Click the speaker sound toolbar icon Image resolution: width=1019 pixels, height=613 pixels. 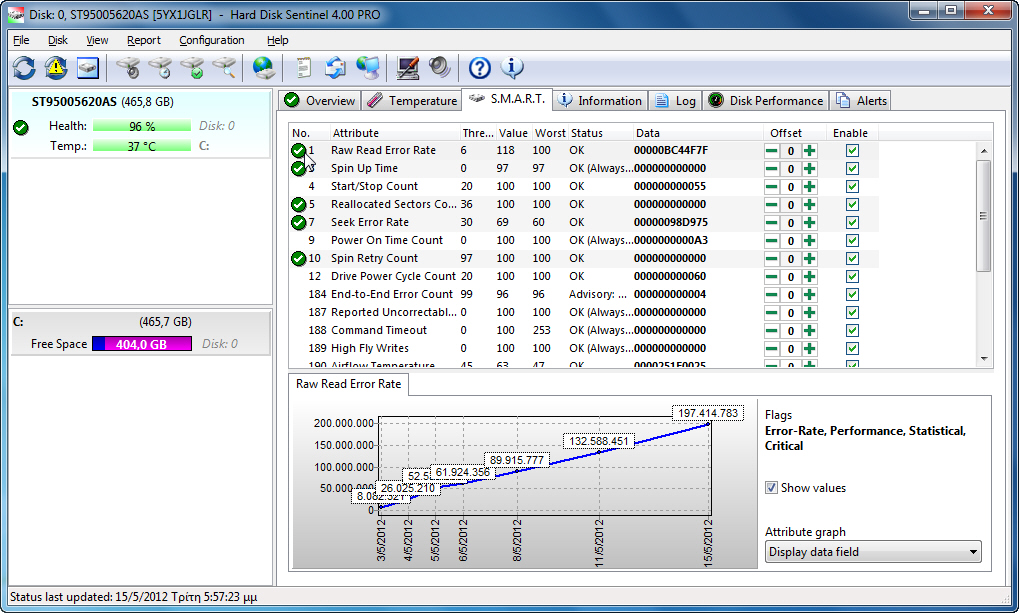pos(440,68)
